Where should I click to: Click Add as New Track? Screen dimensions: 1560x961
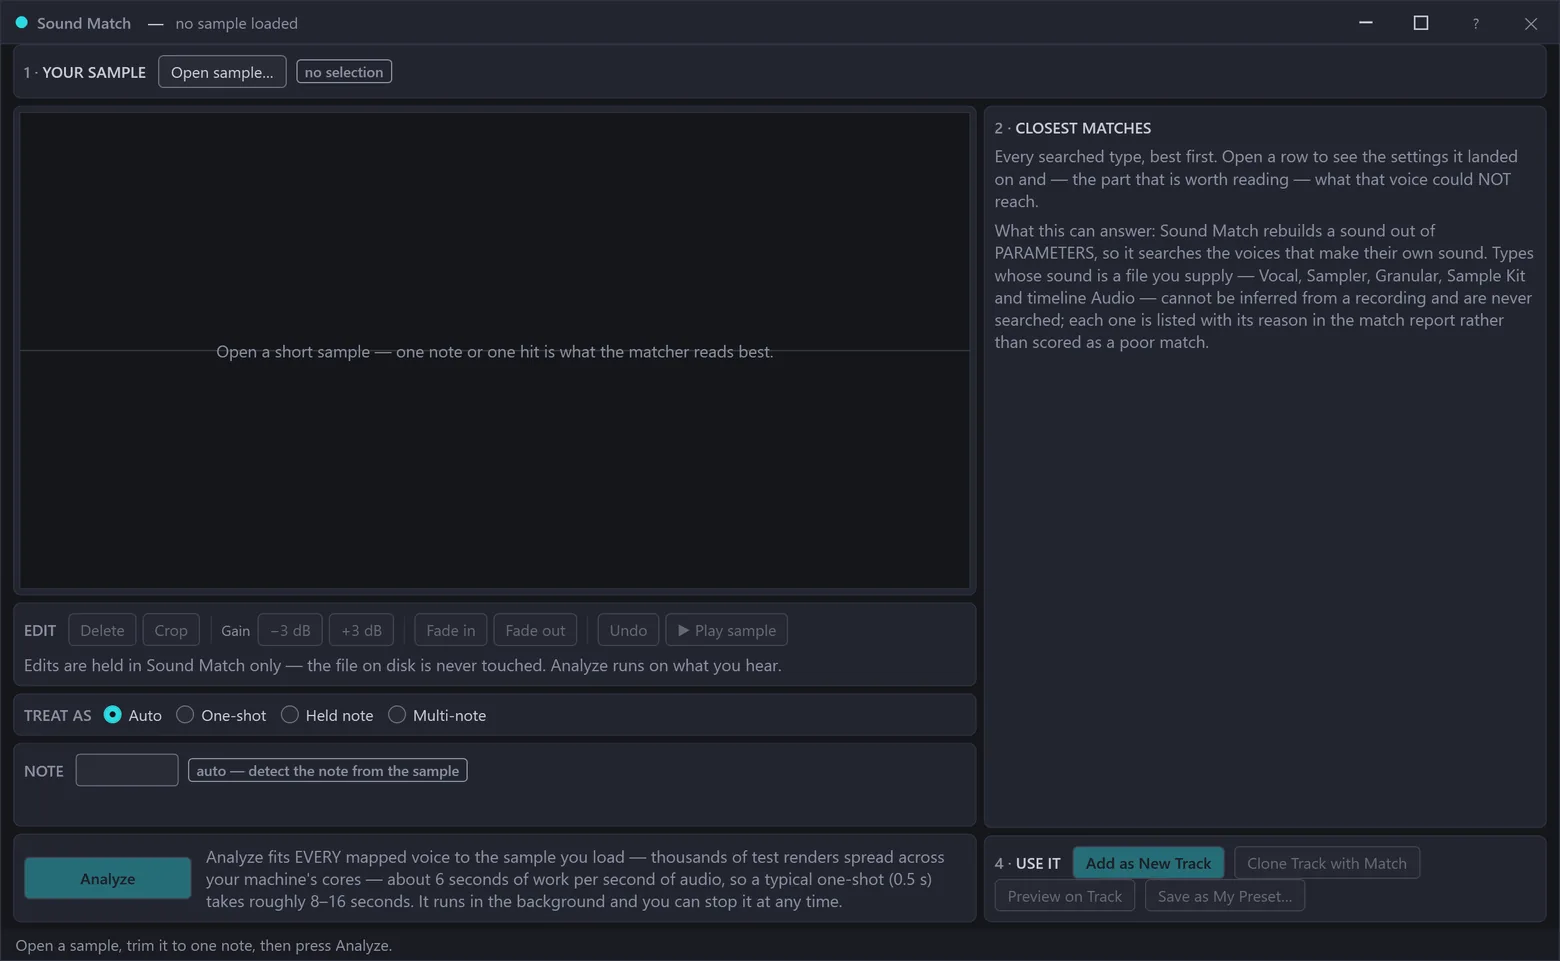click(1148, 863)
